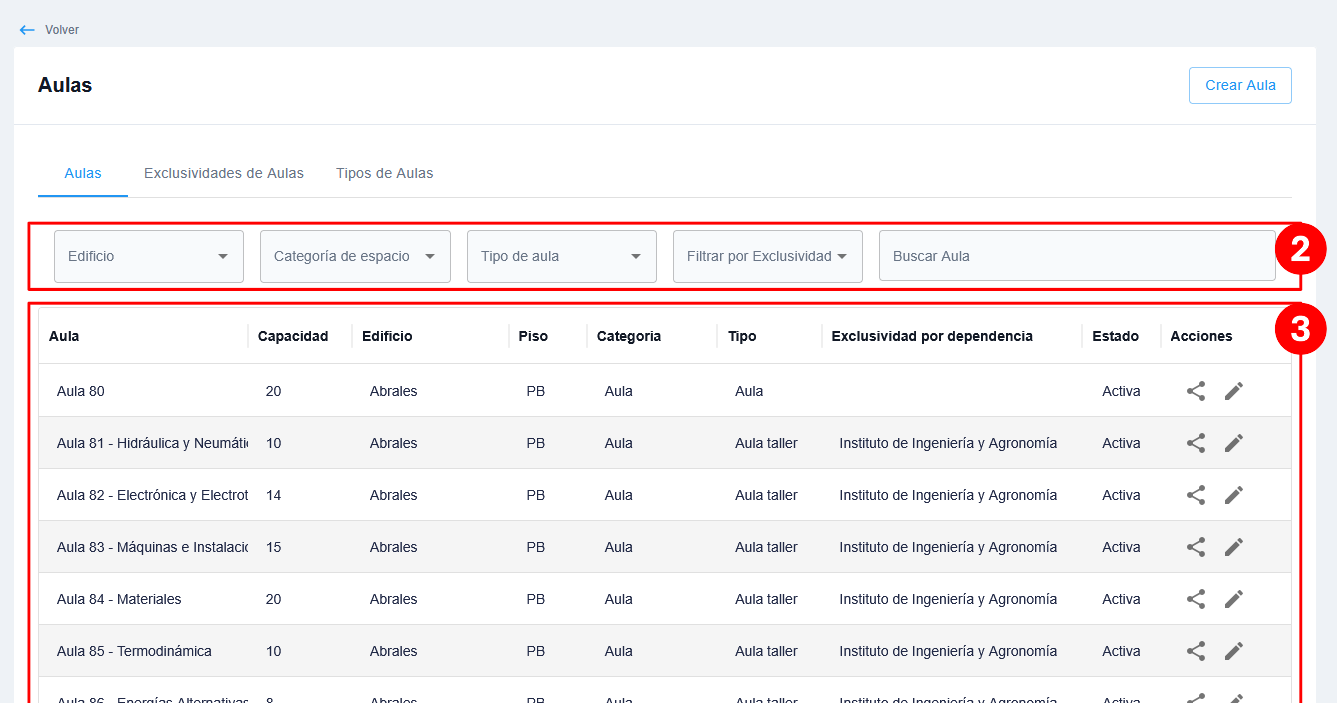Screen dimensions: 1341x703
Task: Open the Categoría de espacio dropdown
Action: 355,256
